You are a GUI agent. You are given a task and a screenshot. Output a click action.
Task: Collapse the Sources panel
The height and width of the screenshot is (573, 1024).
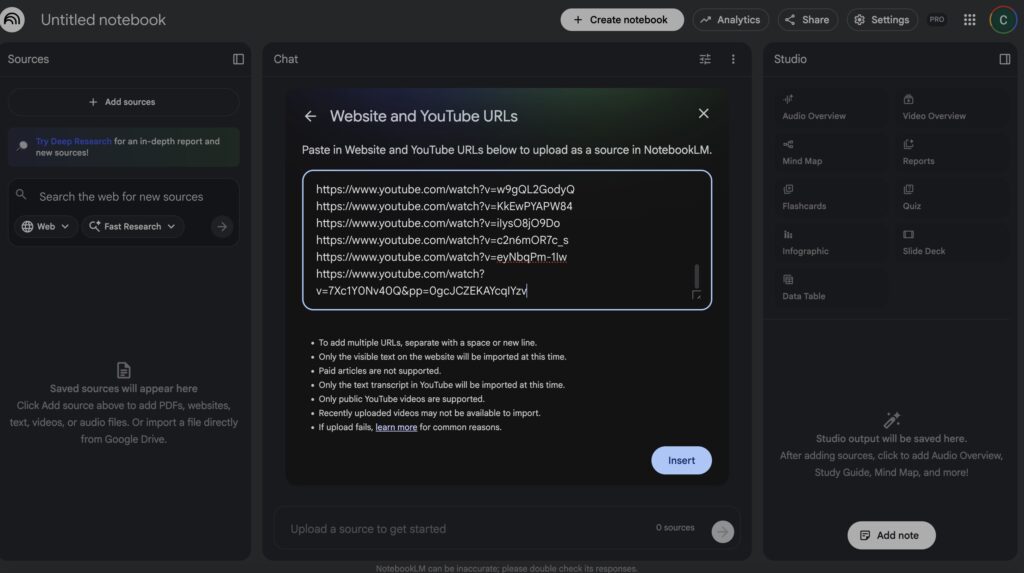pos(238,59)
